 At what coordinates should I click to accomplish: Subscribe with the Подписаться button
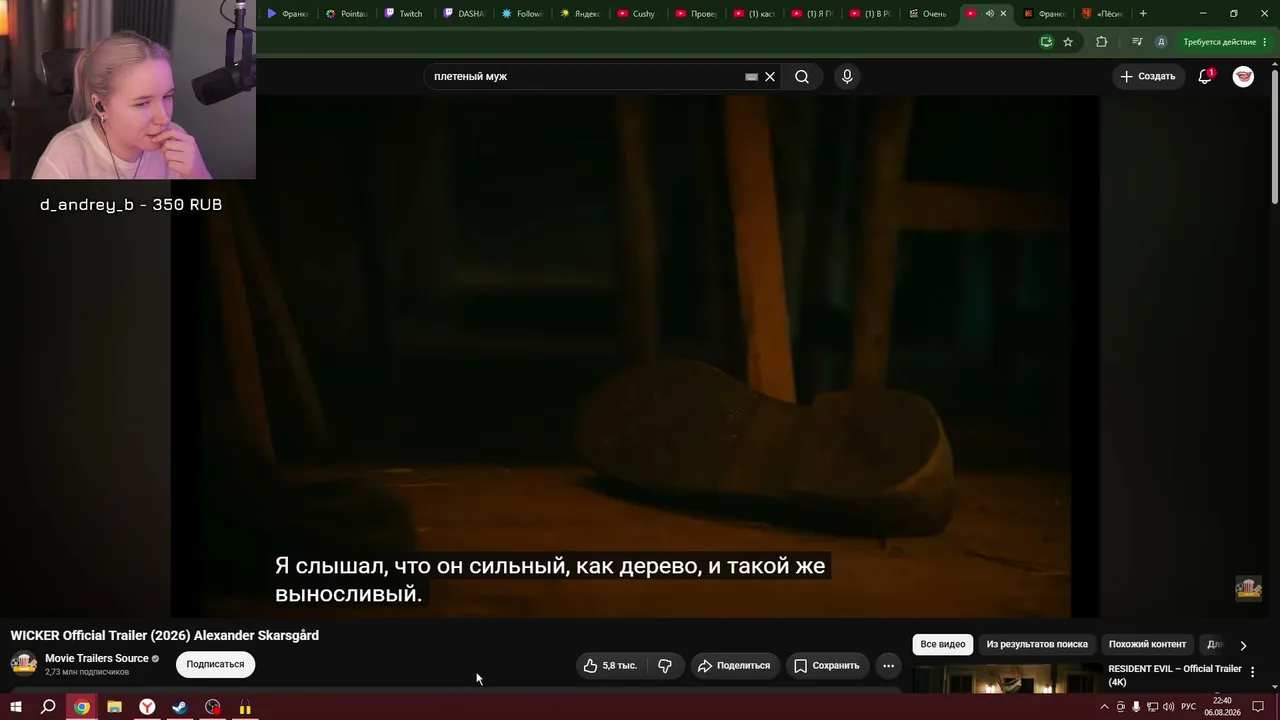pos(215,665)
